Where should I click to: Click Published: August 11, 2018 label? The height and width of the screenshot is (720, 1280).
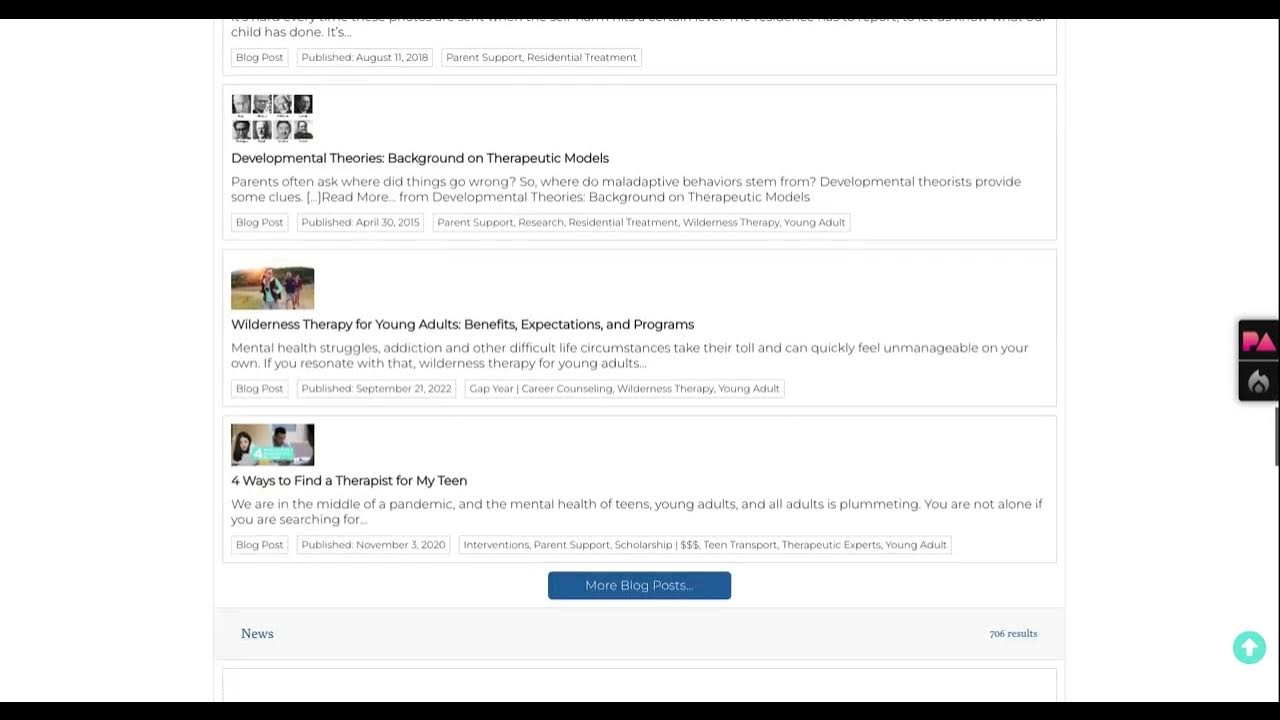coord(365,57)
